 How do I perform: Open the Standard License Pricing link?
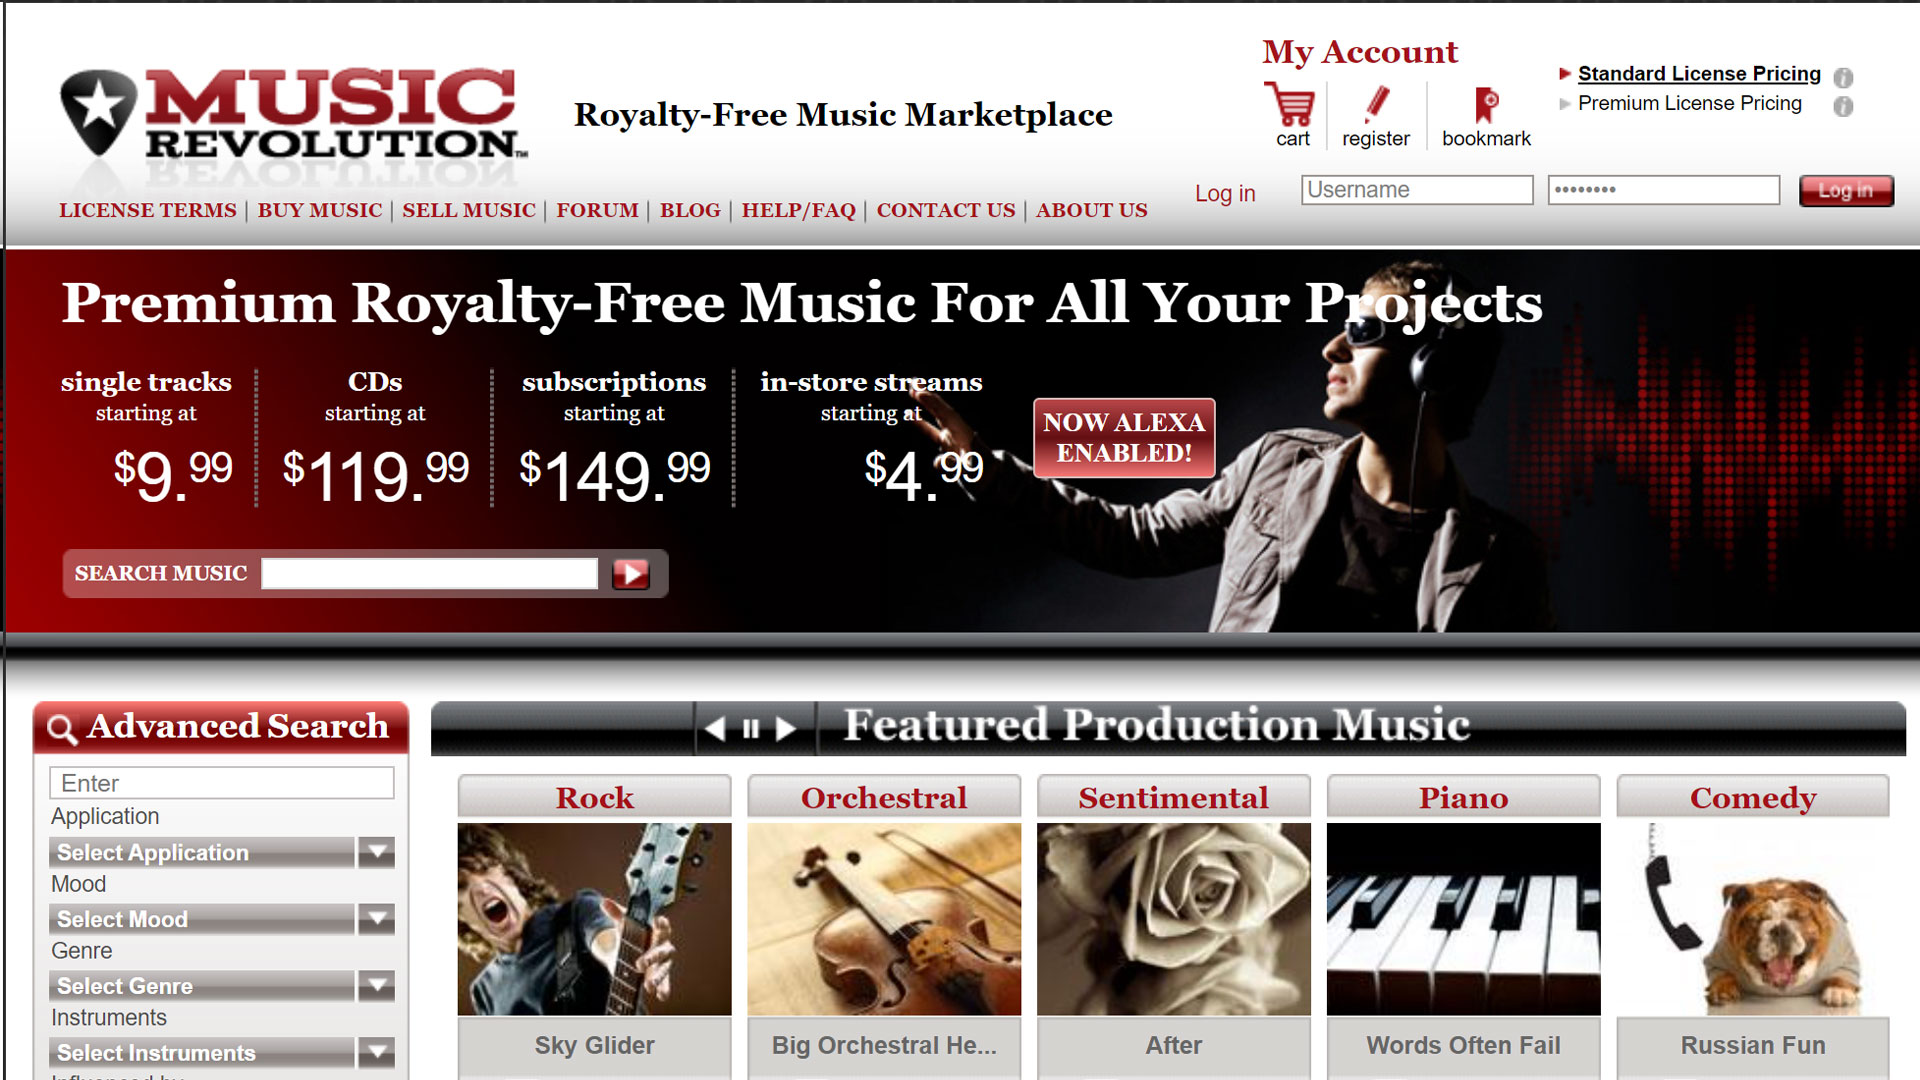coord(1699,74)
